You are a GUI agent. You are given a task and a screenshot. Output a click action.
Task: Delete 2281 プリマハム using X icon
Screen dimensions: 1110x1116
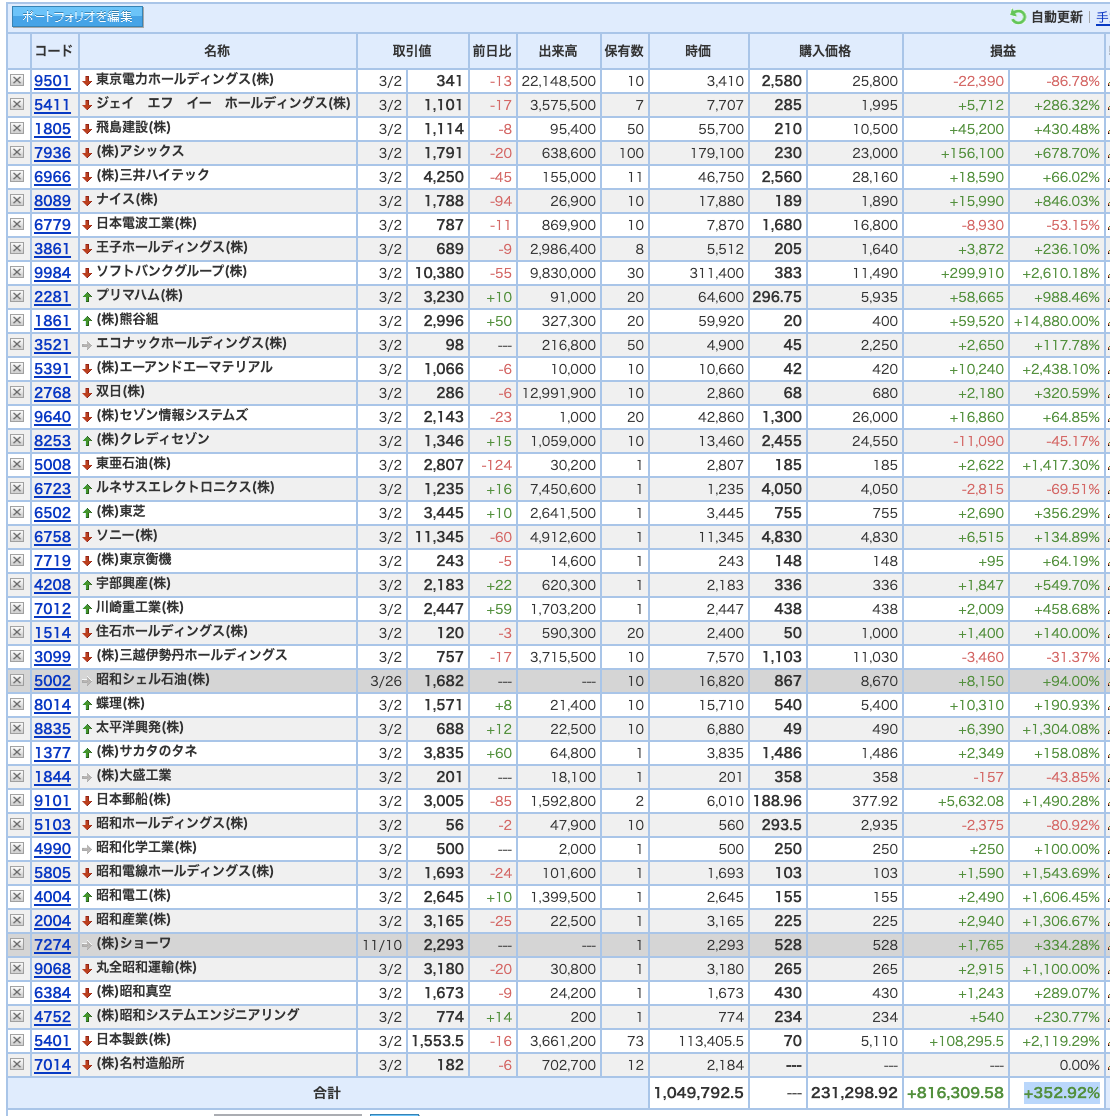tap(17, 297)
